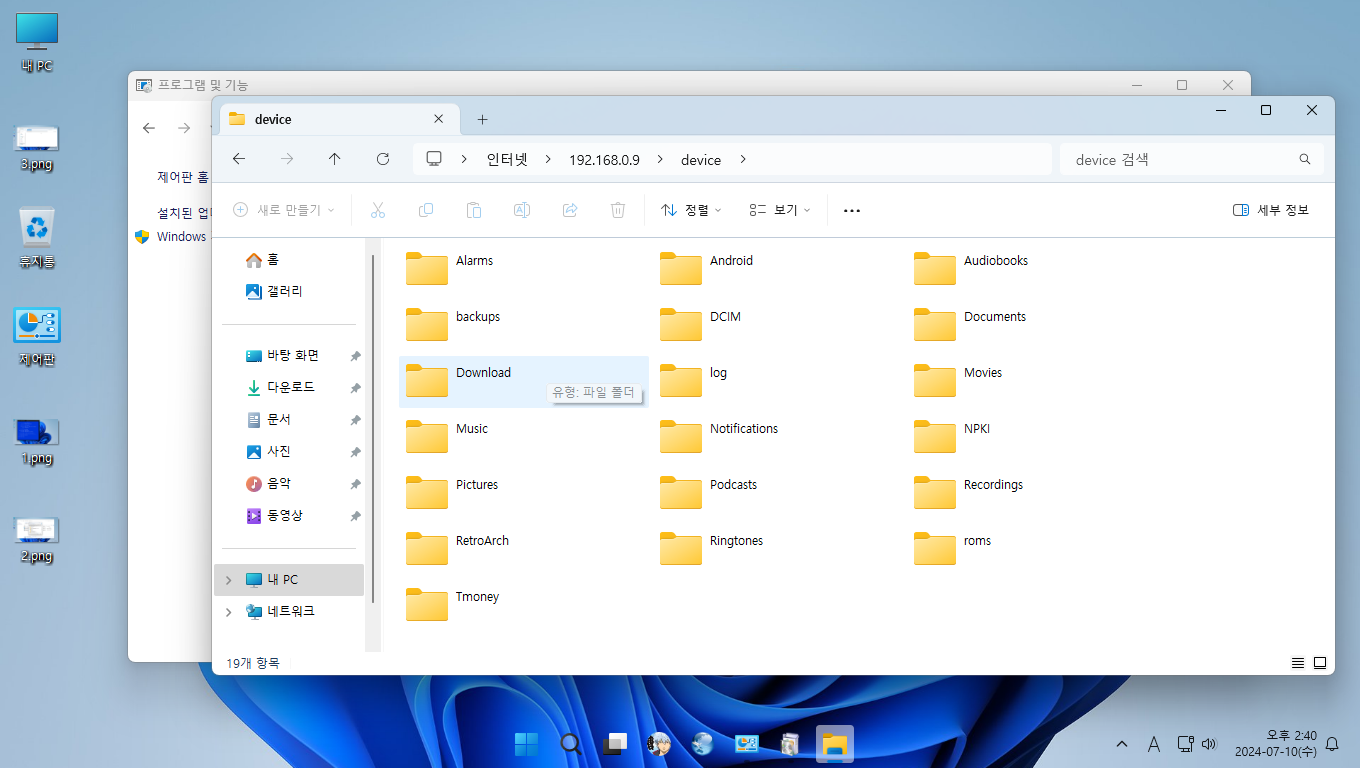Go back in the device Explorer window
1360x768 pixels.
pos(239,159)
